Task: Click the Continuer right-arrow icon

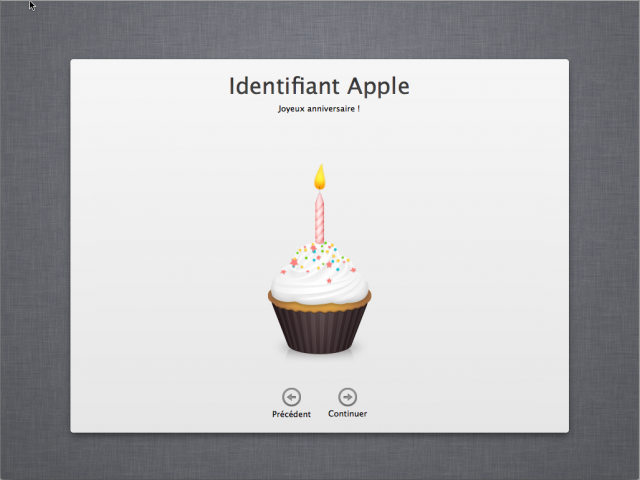Action: point(347,397)
